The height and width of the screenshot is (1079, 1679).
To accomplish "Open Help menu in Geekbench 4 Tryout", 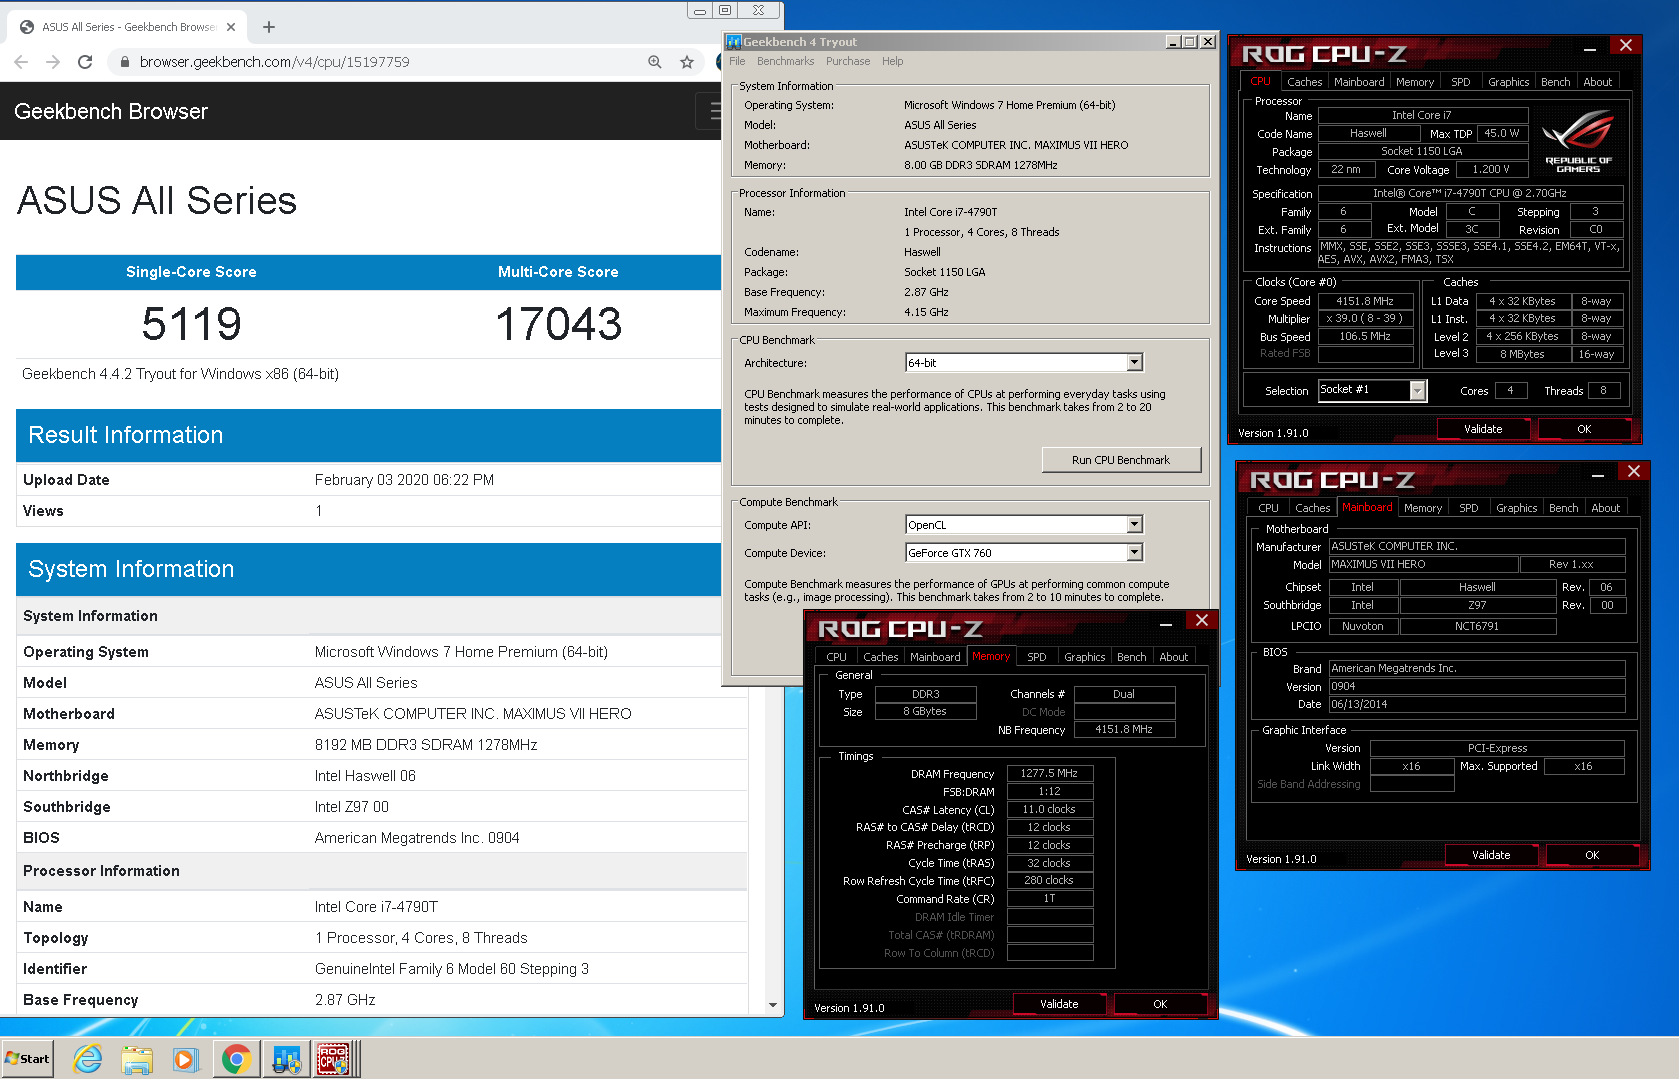I will [x=893, y=62].
